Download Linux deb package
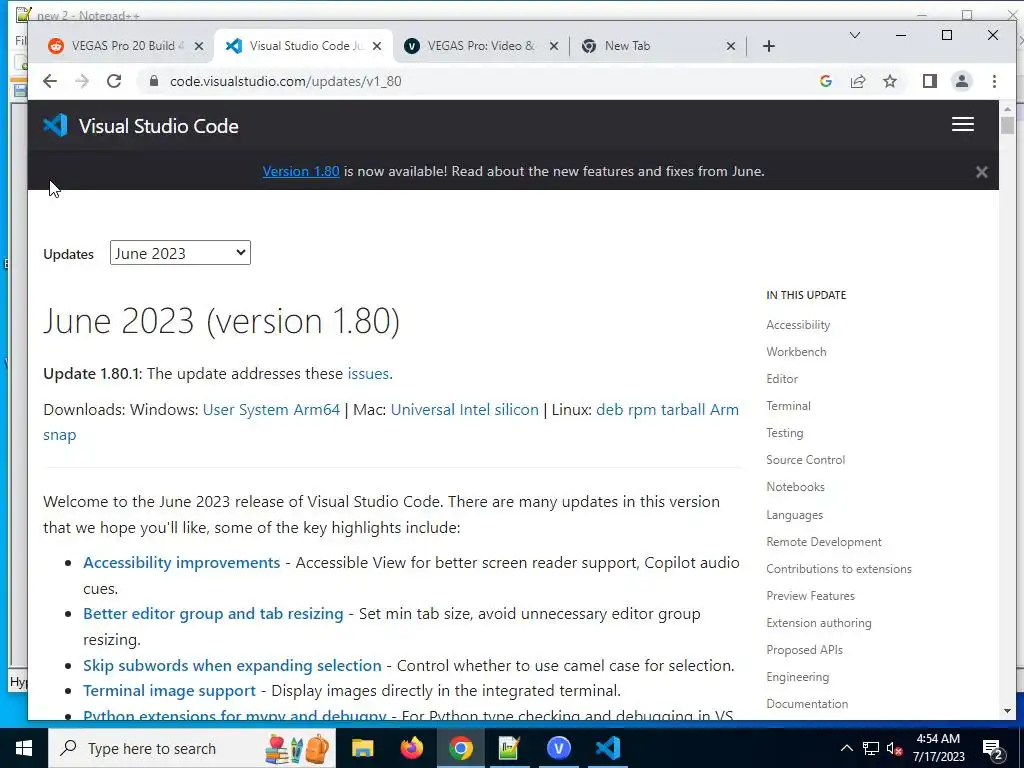Image resolution: width=1024 pixels, height=768 pixels. coord(610,409)
